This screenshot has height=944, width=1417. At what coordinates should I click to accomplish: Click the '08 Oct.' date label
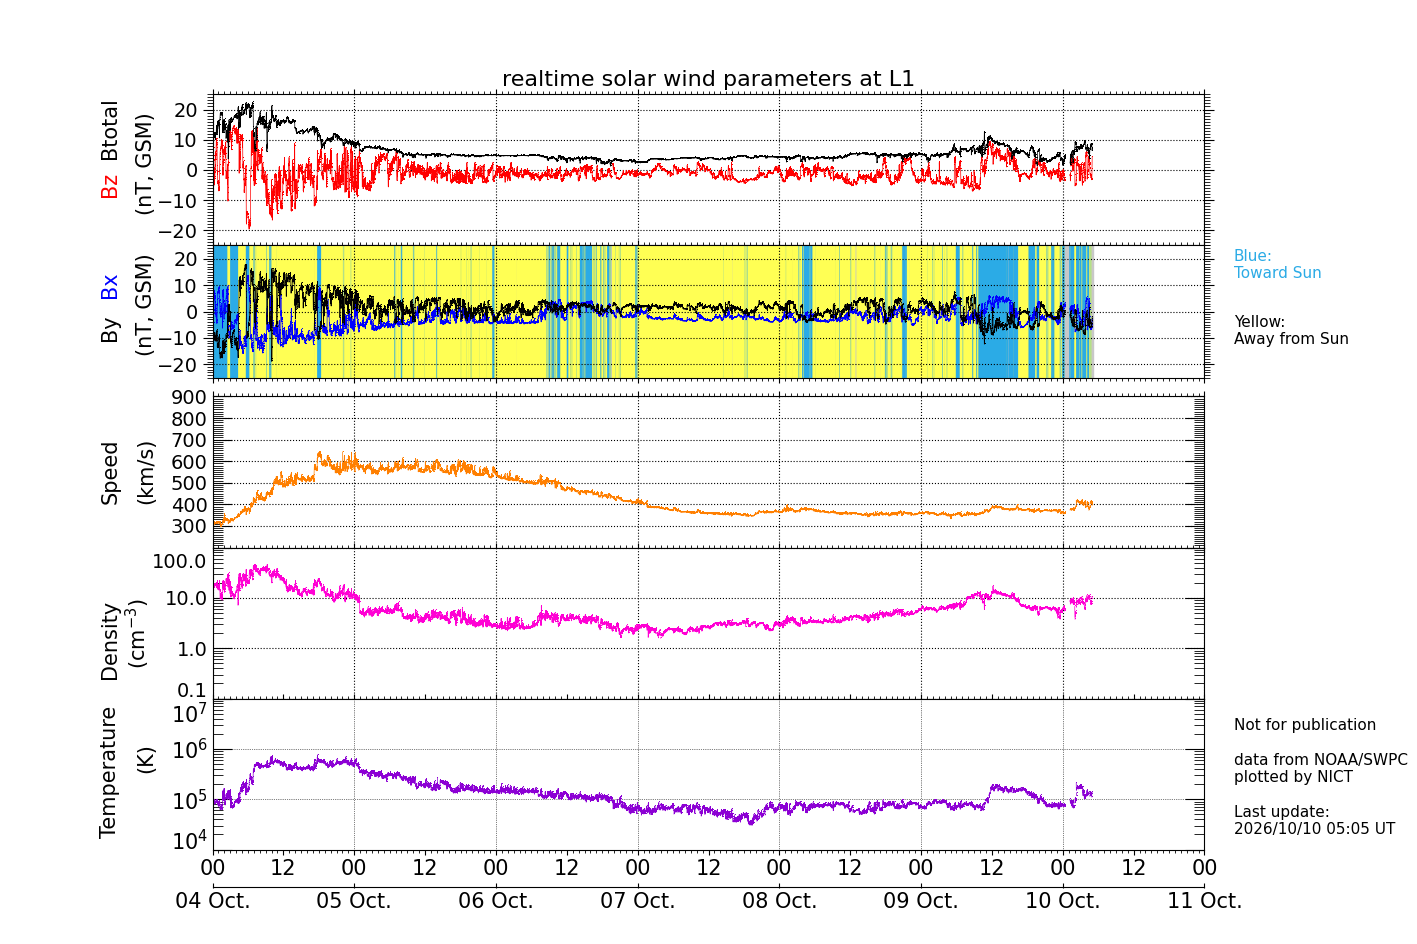779,901
